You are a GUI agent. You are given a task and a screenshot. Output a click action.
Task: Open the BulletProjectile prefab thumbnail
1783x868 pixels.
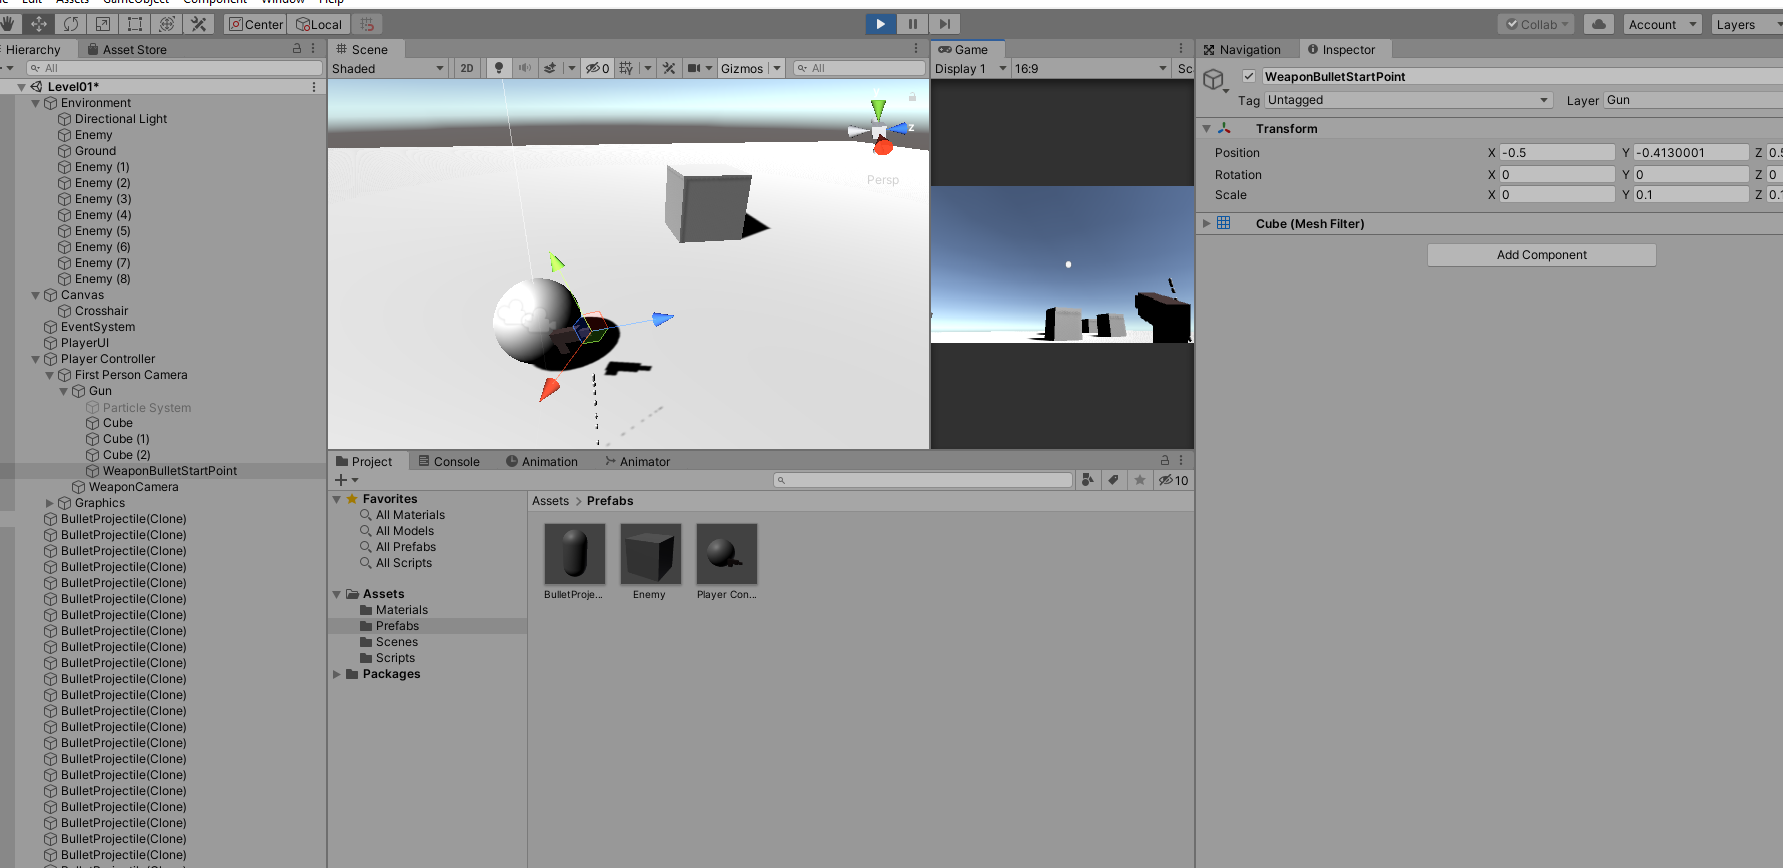coord(574,553)
